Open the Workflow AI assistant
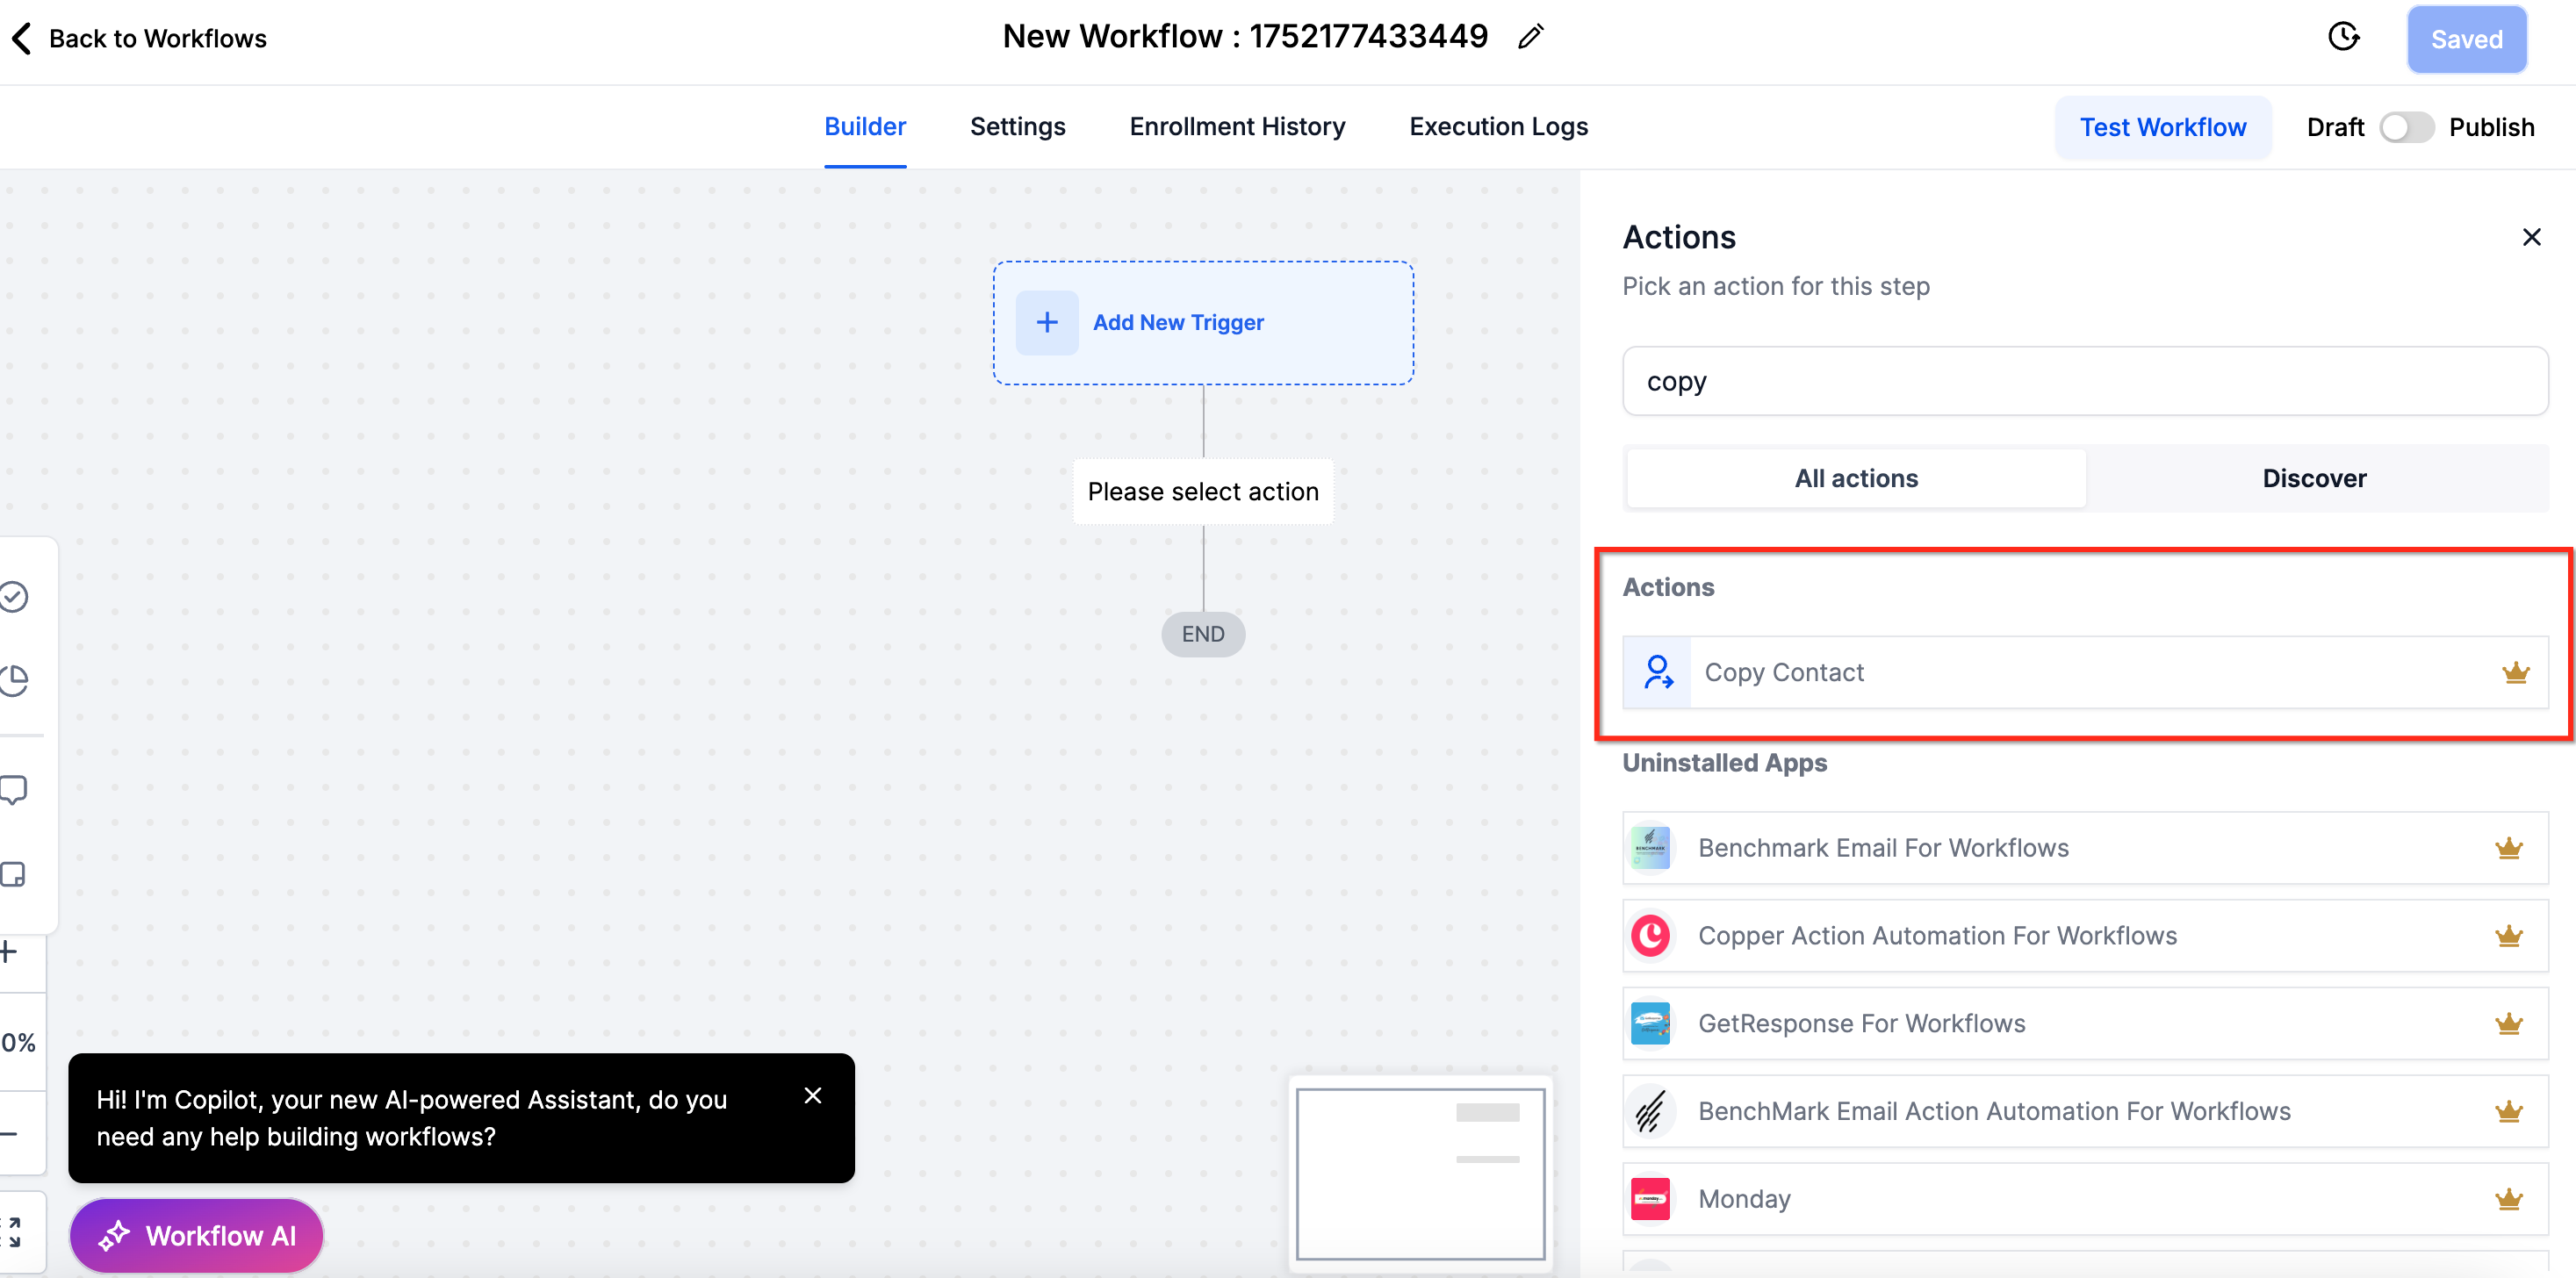Screen dimensions: 2576x1278 pos(197,1236)
